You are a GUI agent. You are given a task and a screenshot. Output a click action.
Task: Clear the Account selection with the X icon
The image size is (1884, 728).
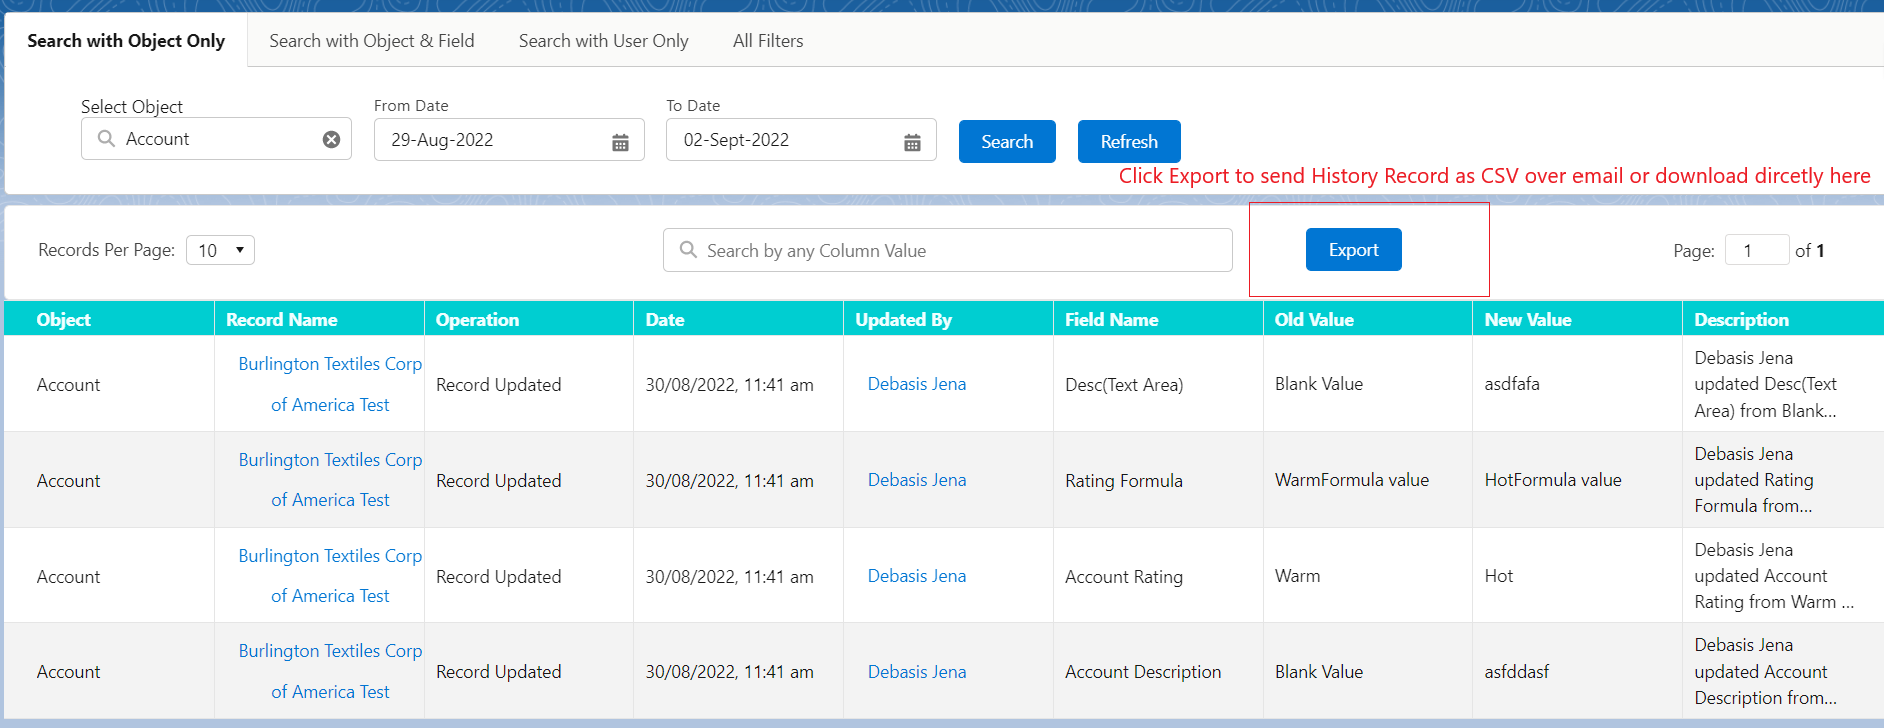tap(331, 140)
